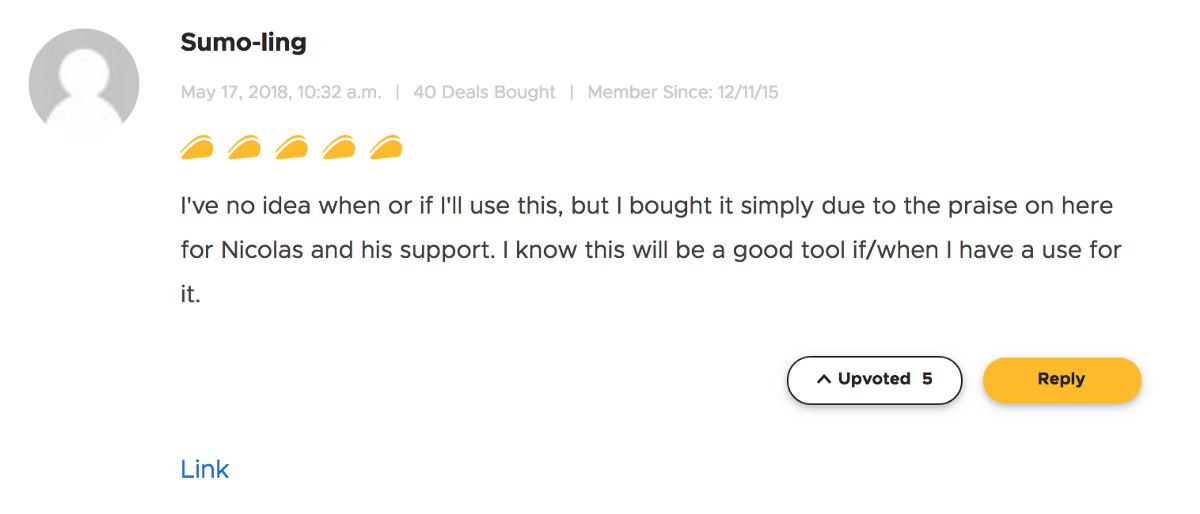Click the upvote count number 5

[x=927, y=380]
